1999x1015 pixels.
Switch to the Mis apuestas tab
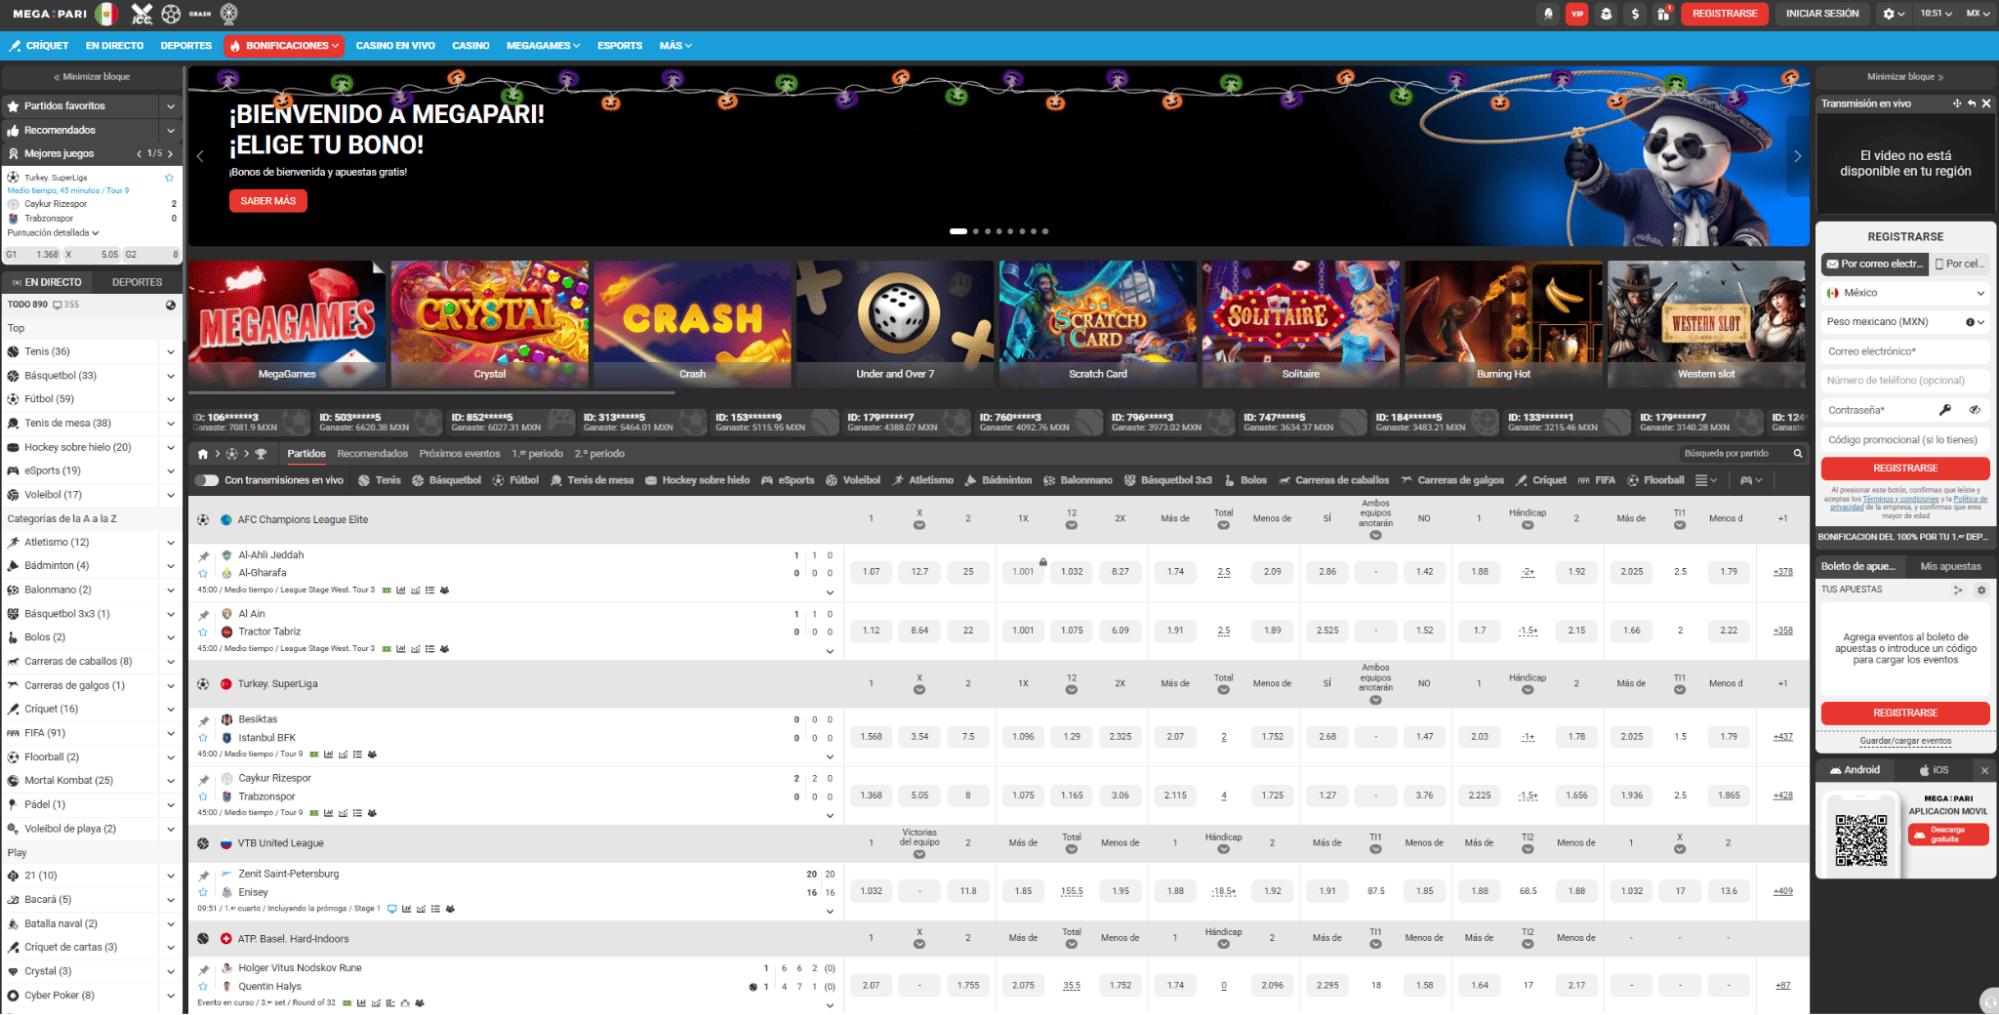pyautogui.click(x=1950, y=567)
